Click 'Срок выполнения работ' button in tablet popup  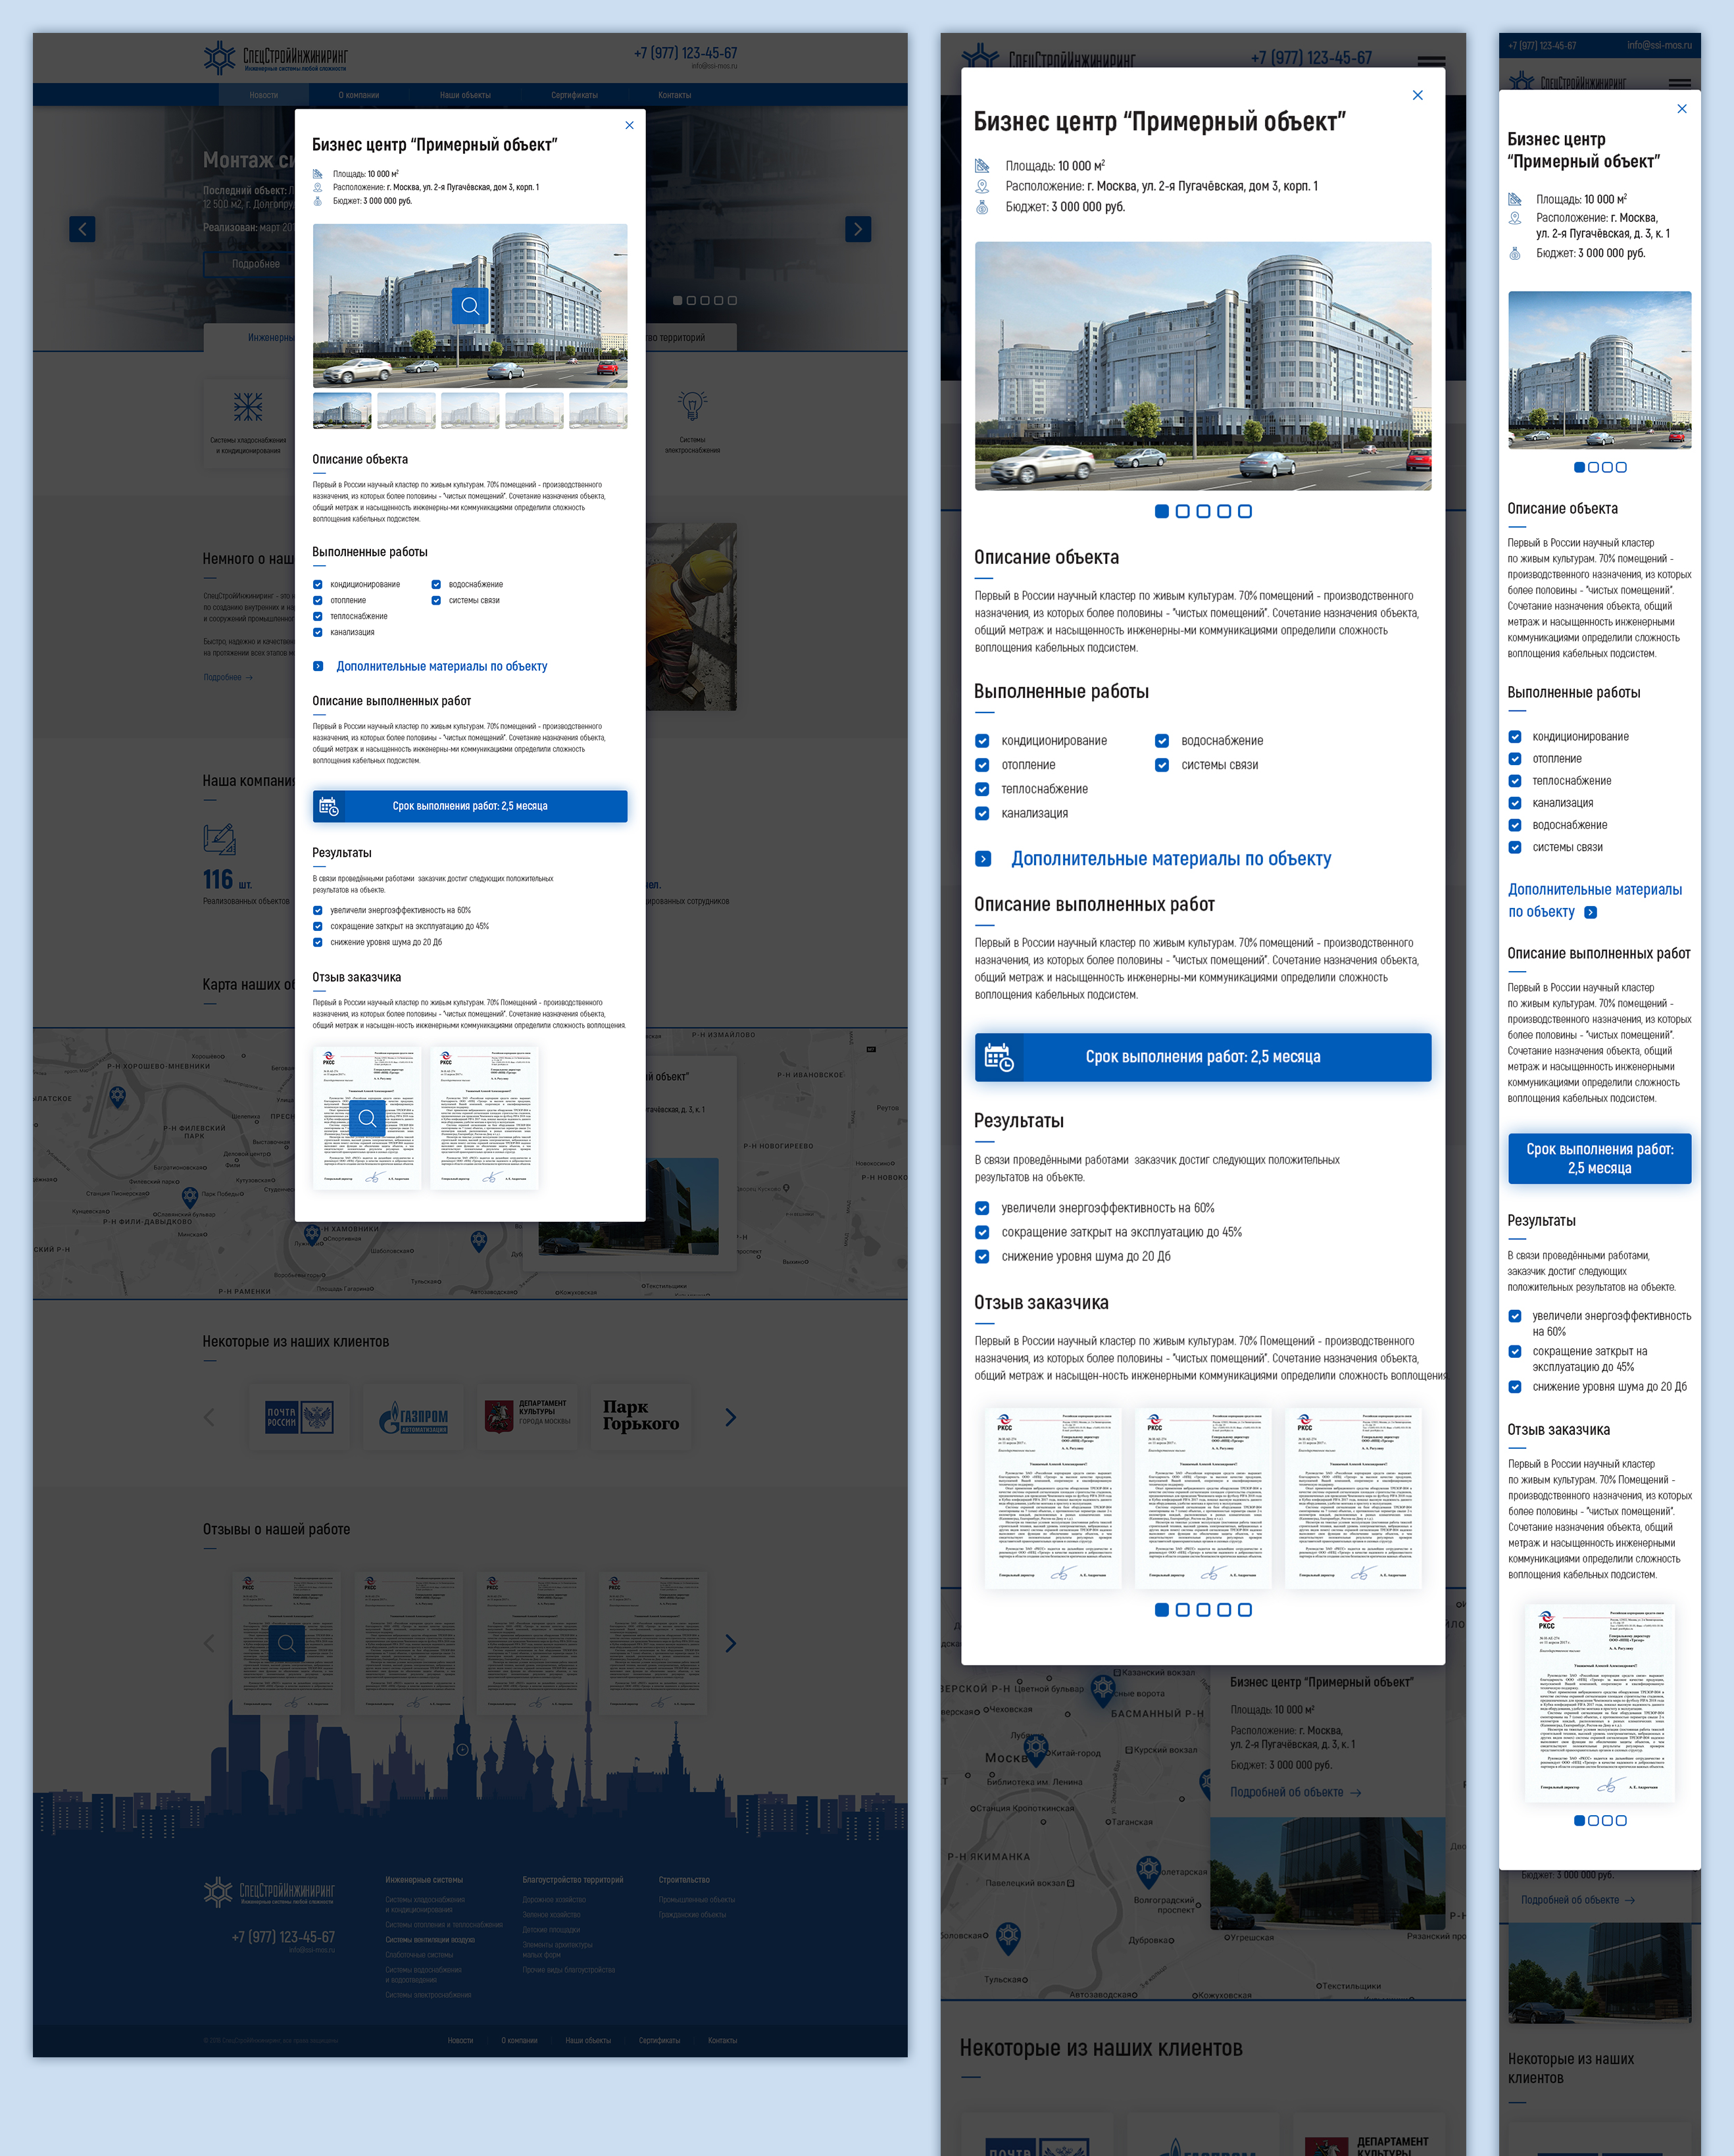pos(1203,1057)
